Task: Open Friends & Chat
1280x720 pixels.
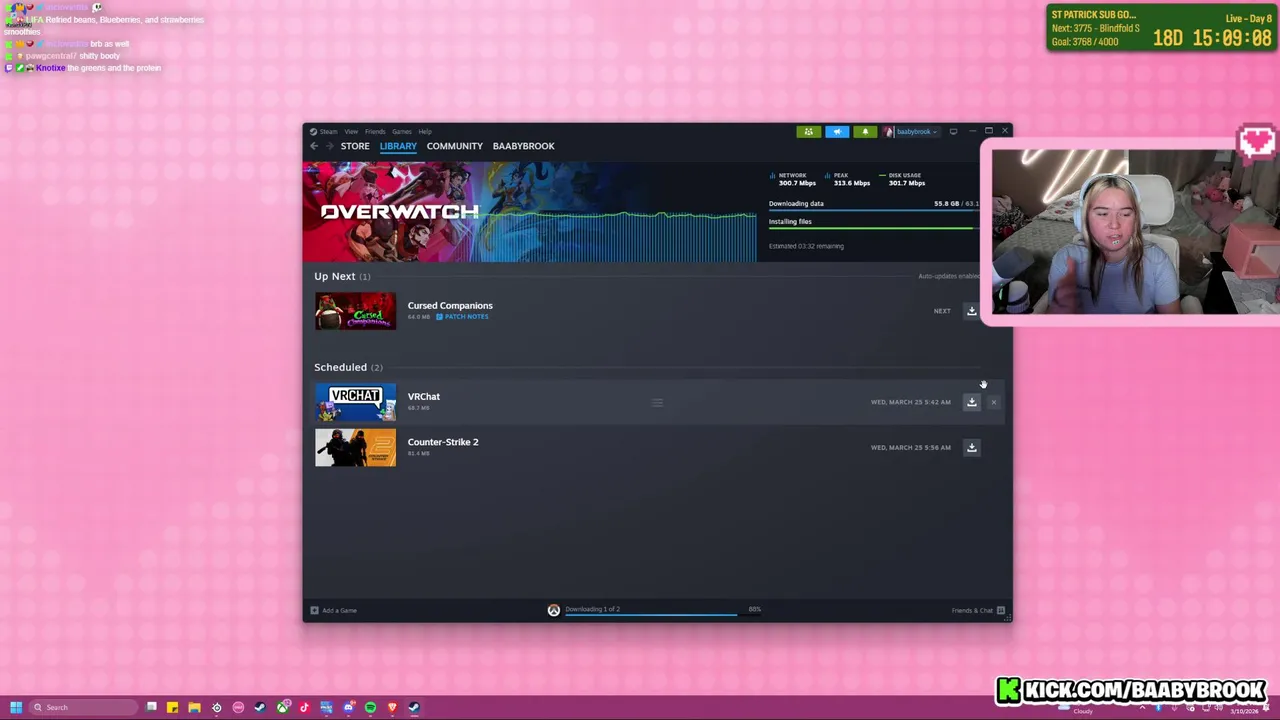Action: pos(978,610)
